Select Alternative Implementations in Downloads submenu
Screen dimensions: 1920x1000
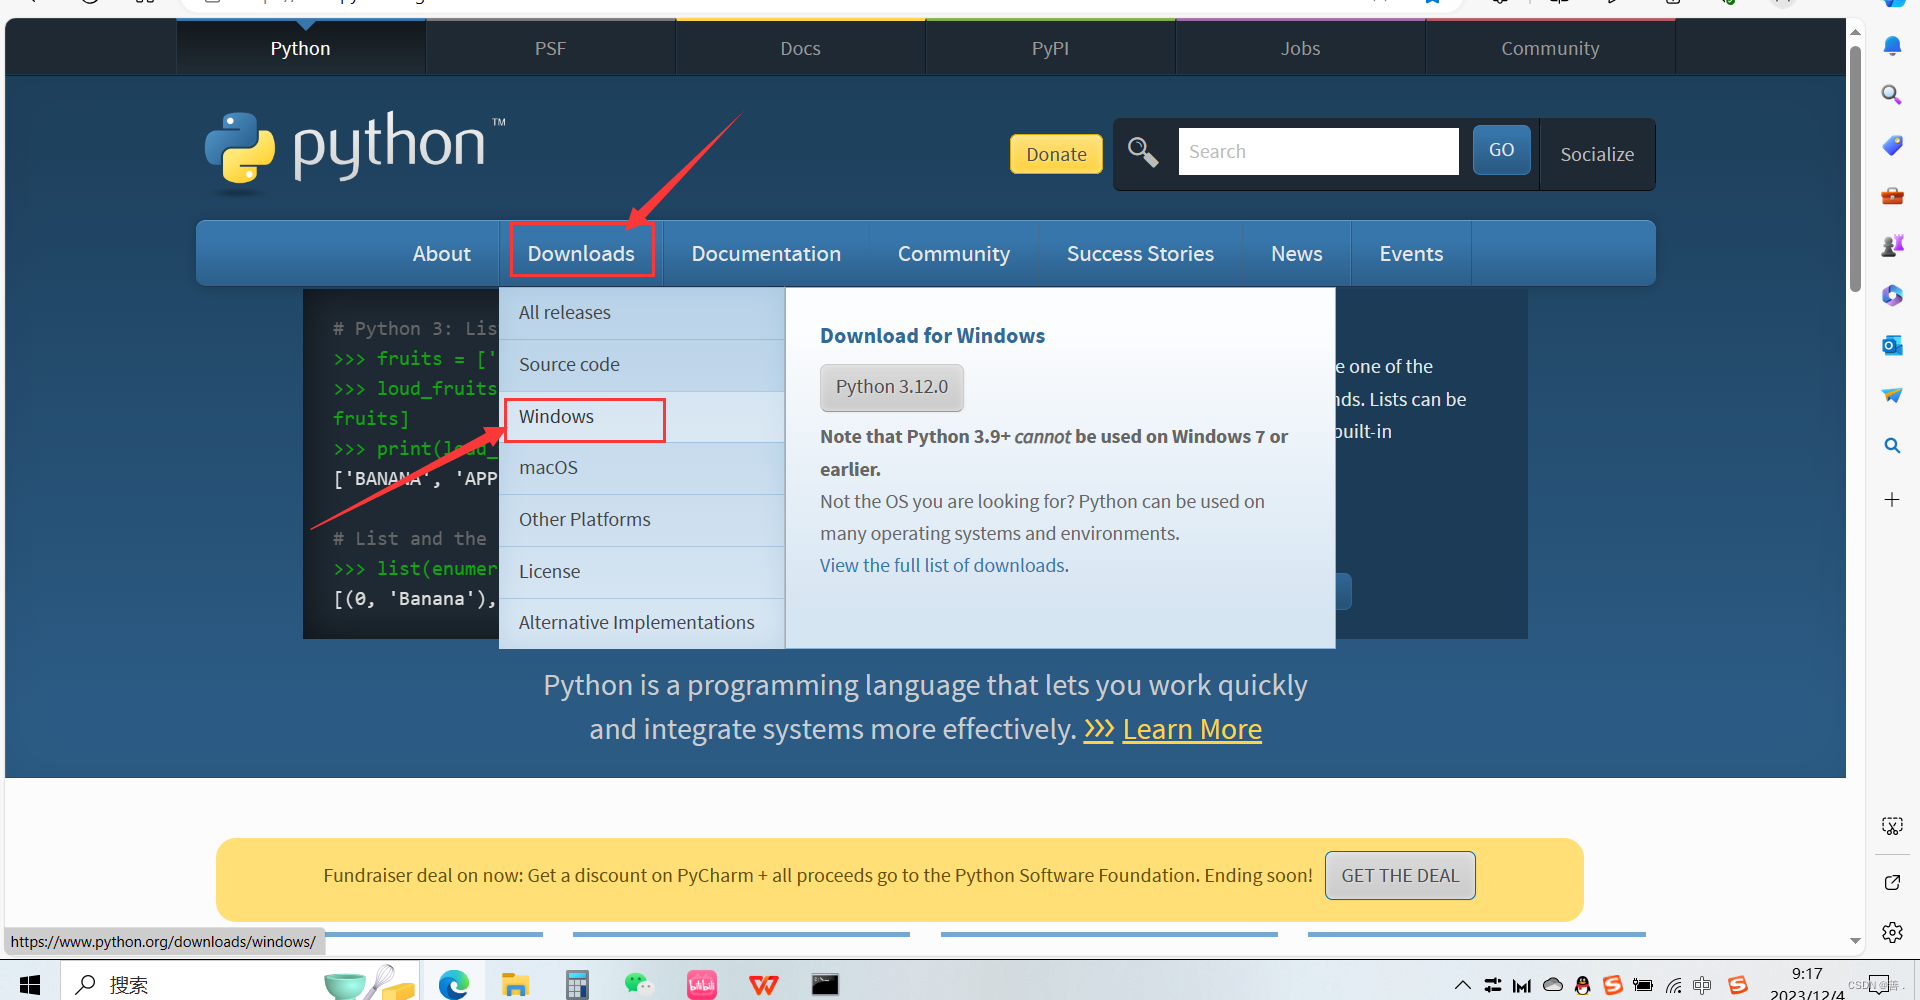(642, 623)
